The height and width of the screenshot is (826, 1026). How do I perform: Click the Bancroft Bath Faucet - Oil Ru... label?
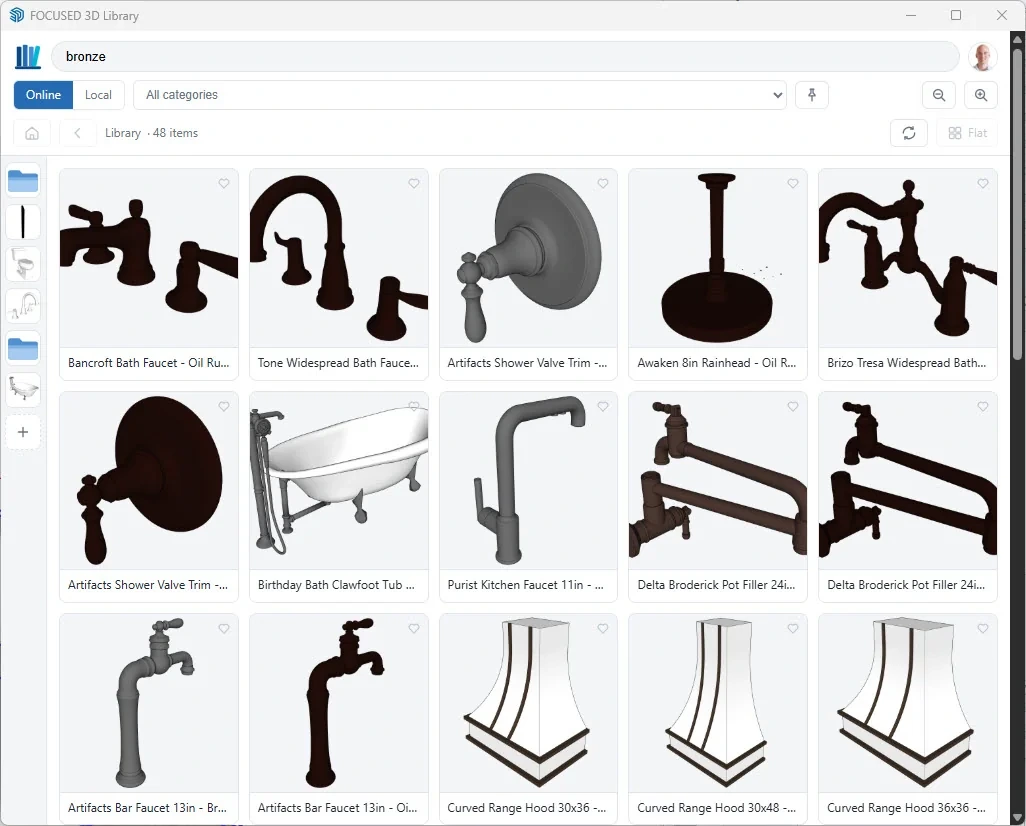[x=149, y=363]
